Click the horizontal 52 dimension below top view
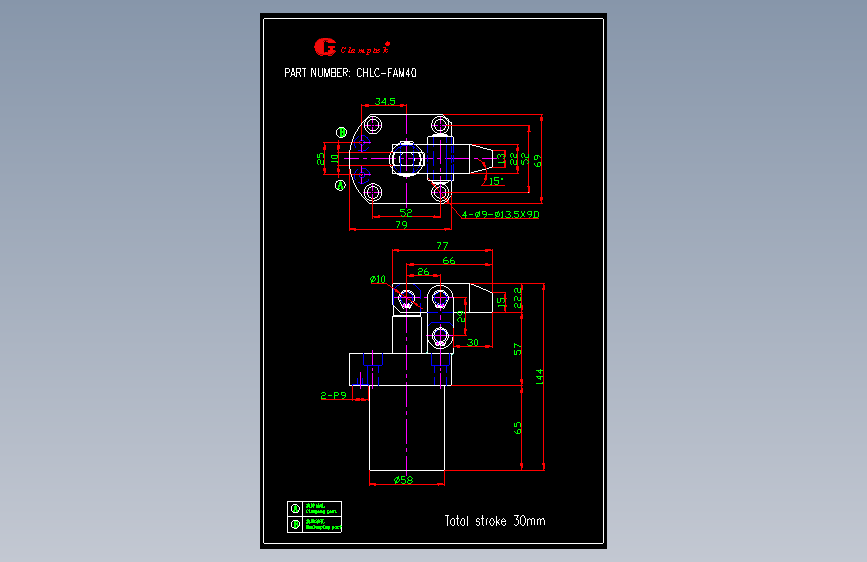Viewport: 867px width, 562px height. (406, 212)
